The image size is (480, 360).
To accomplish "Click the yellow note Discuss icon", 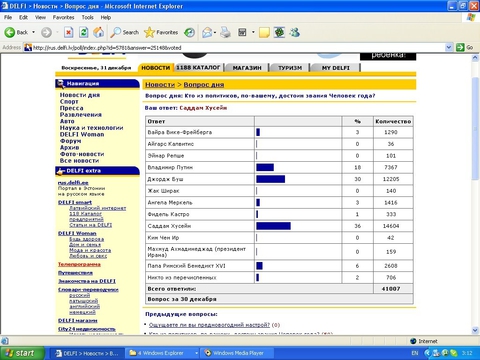I will click(264, 32).
